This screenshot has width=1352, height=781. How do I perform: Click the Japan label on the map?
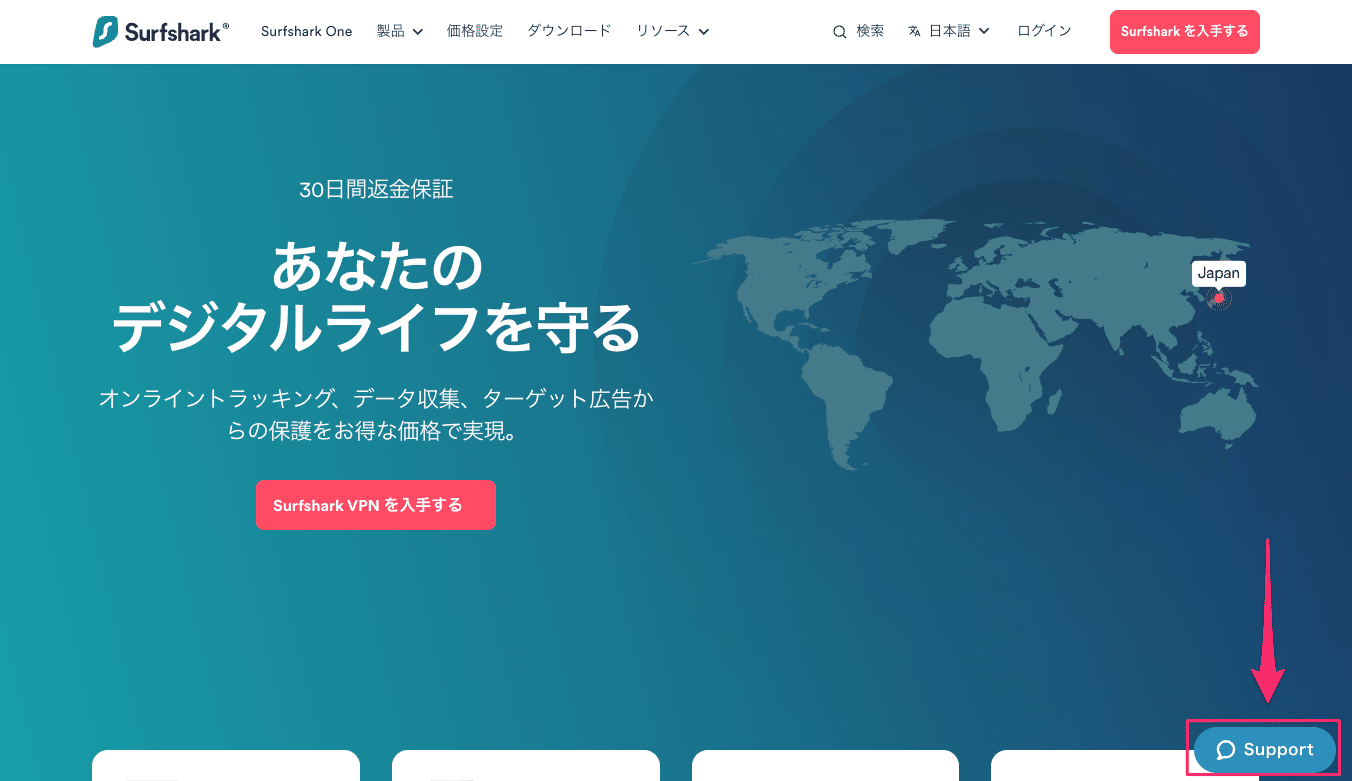tap(1219, 273)
